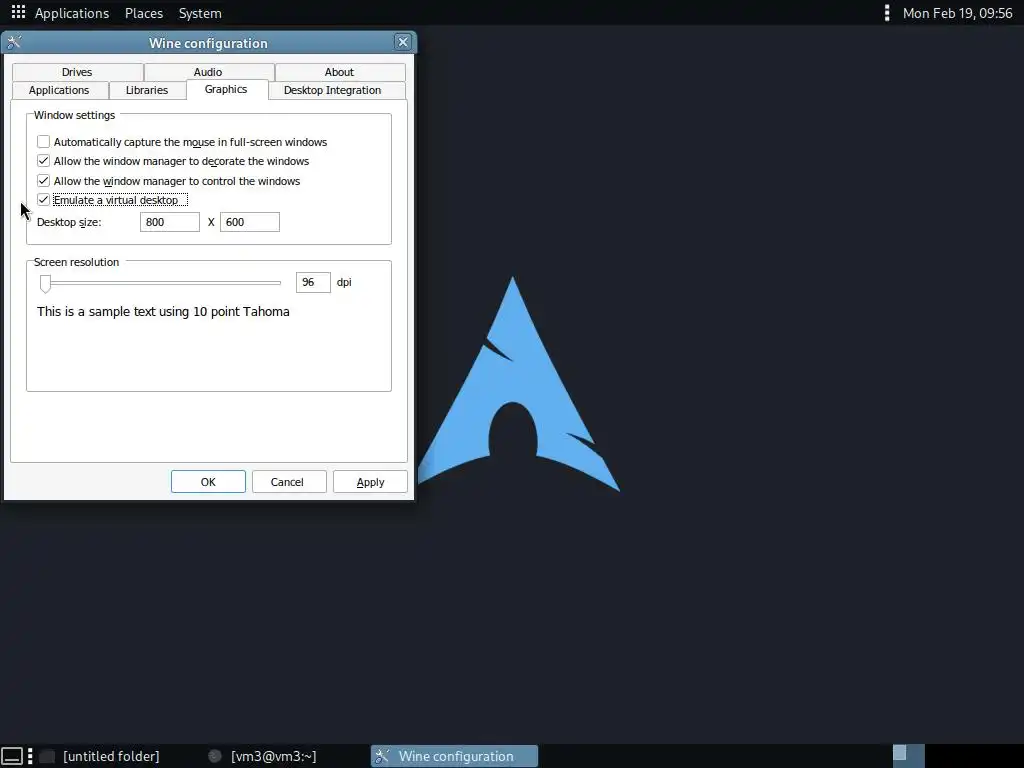Click the Wine configuration title bar icon
The width and height of the screenshot is (1024, 768).
click(x=14, y=43)
